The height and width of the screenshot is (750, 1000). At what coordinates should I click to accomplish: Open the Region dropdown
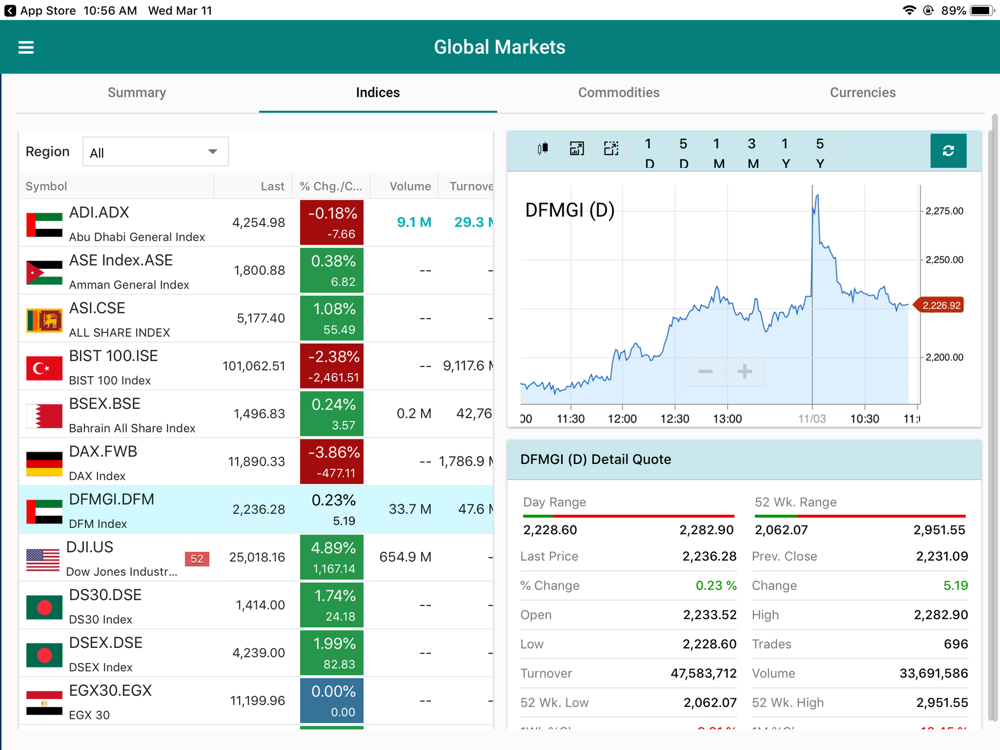point(155,152)
